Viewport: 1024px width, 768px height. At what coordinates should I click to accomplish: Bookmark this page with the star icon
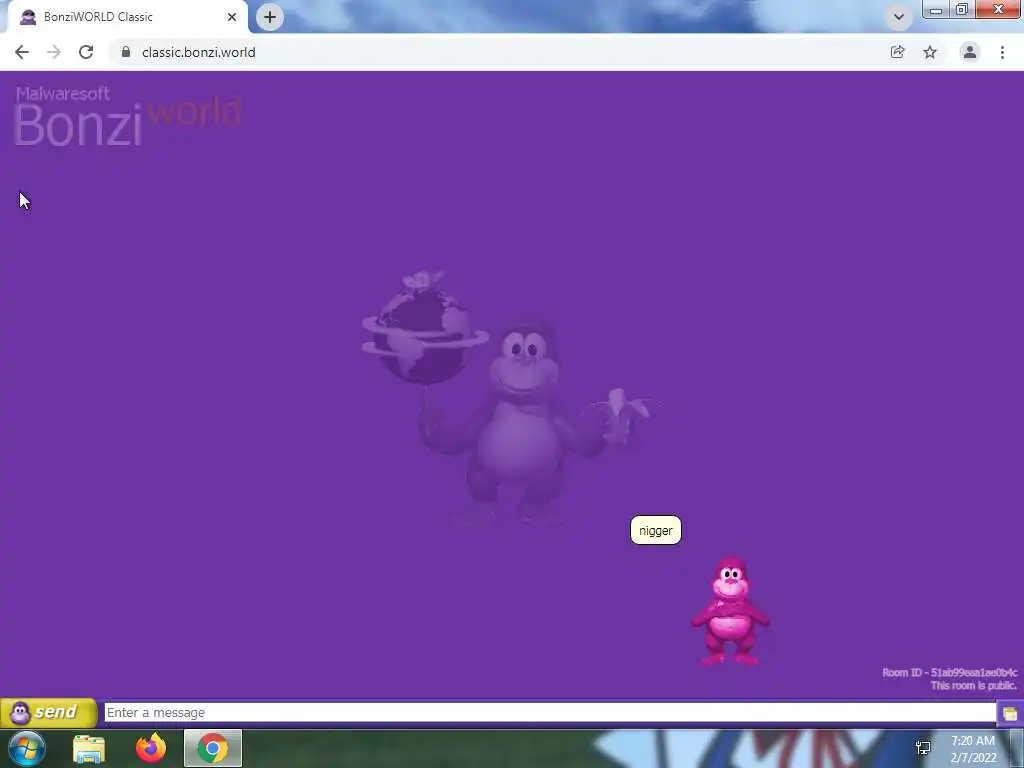tap(930, 52)
